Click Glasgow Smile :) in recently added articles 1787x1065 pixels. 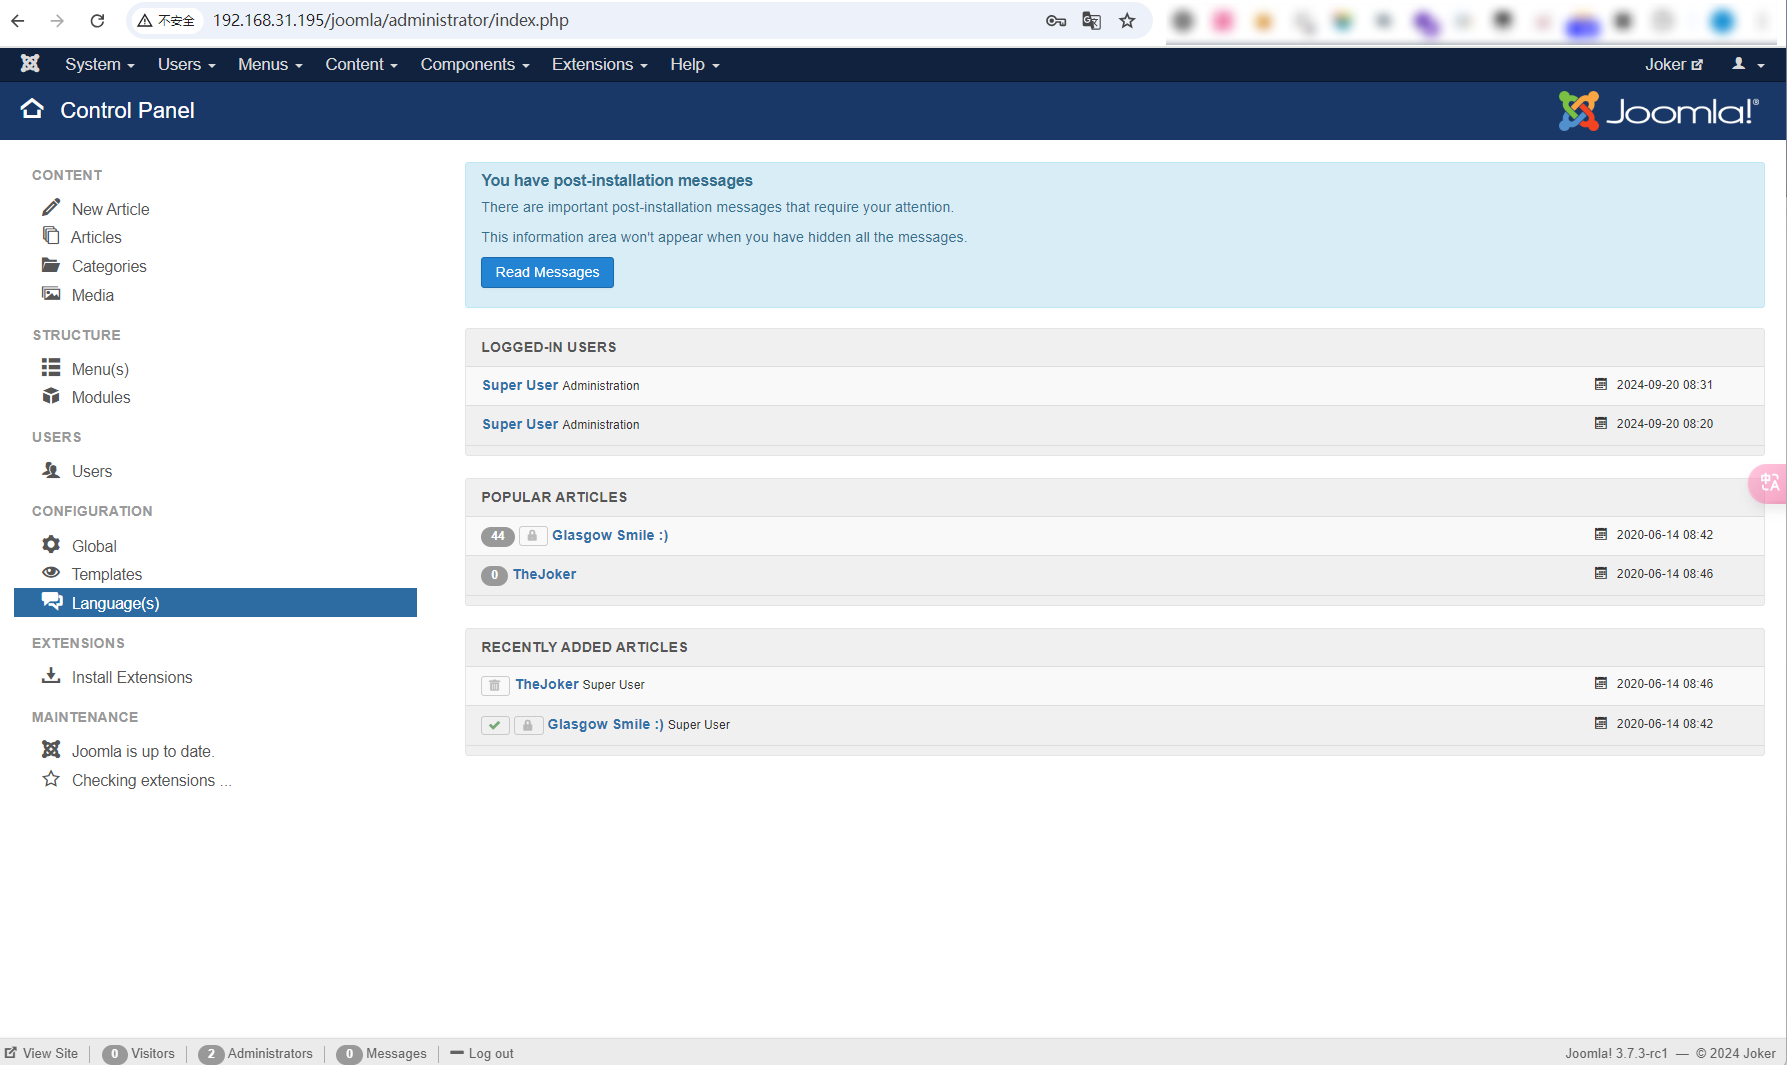pyautogui.click(x=605, y=724)
